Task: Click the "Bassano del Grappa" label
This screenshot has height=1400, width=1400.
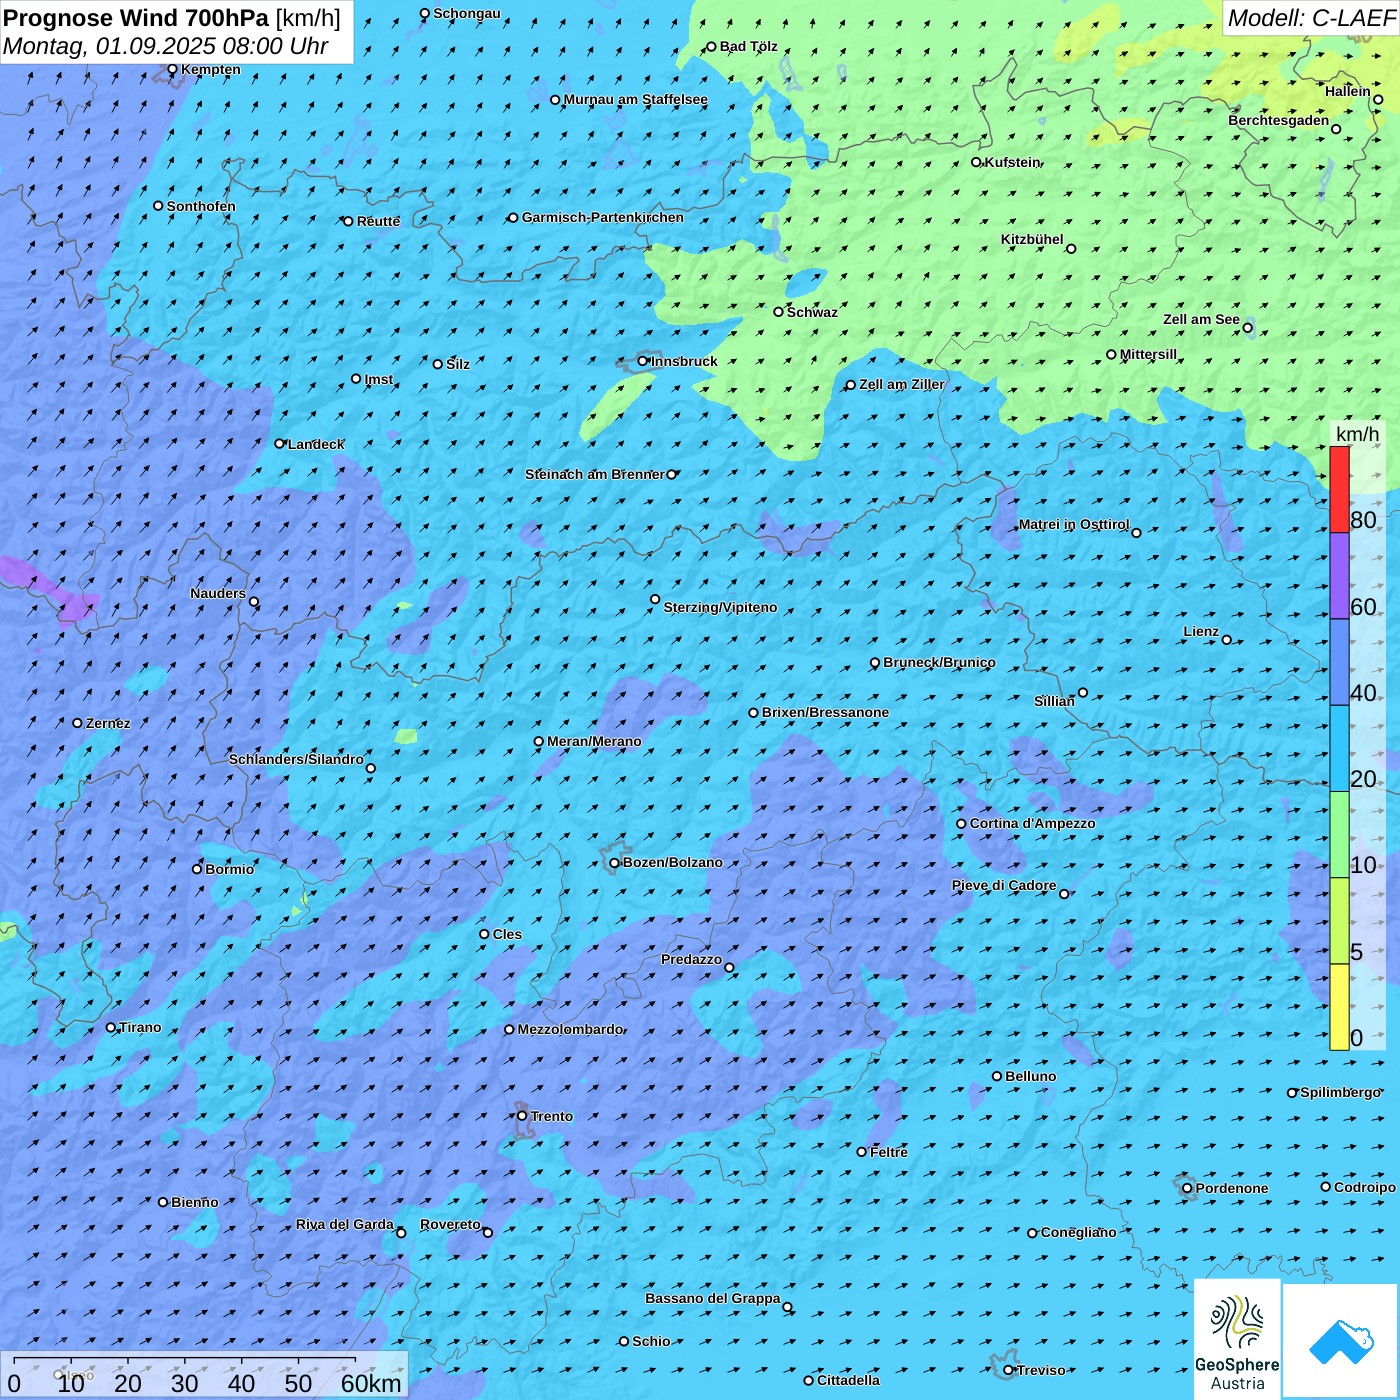Action: [x=713, y=1298]
